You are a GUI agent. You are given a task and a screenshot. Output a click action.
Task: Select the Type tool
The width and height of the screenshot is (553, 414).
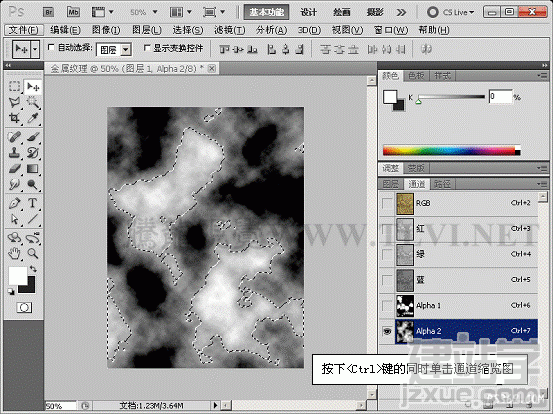click(32, 203)
